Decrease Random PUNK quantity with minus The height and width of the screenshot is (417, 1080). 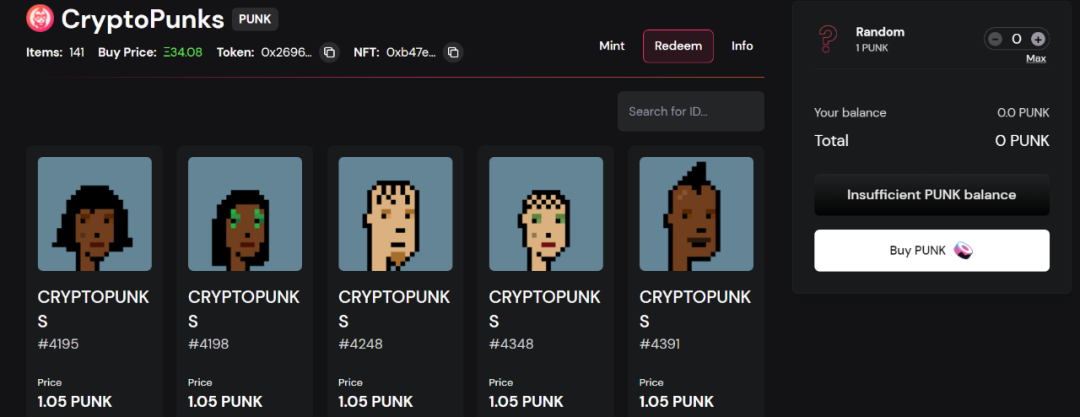995,39
